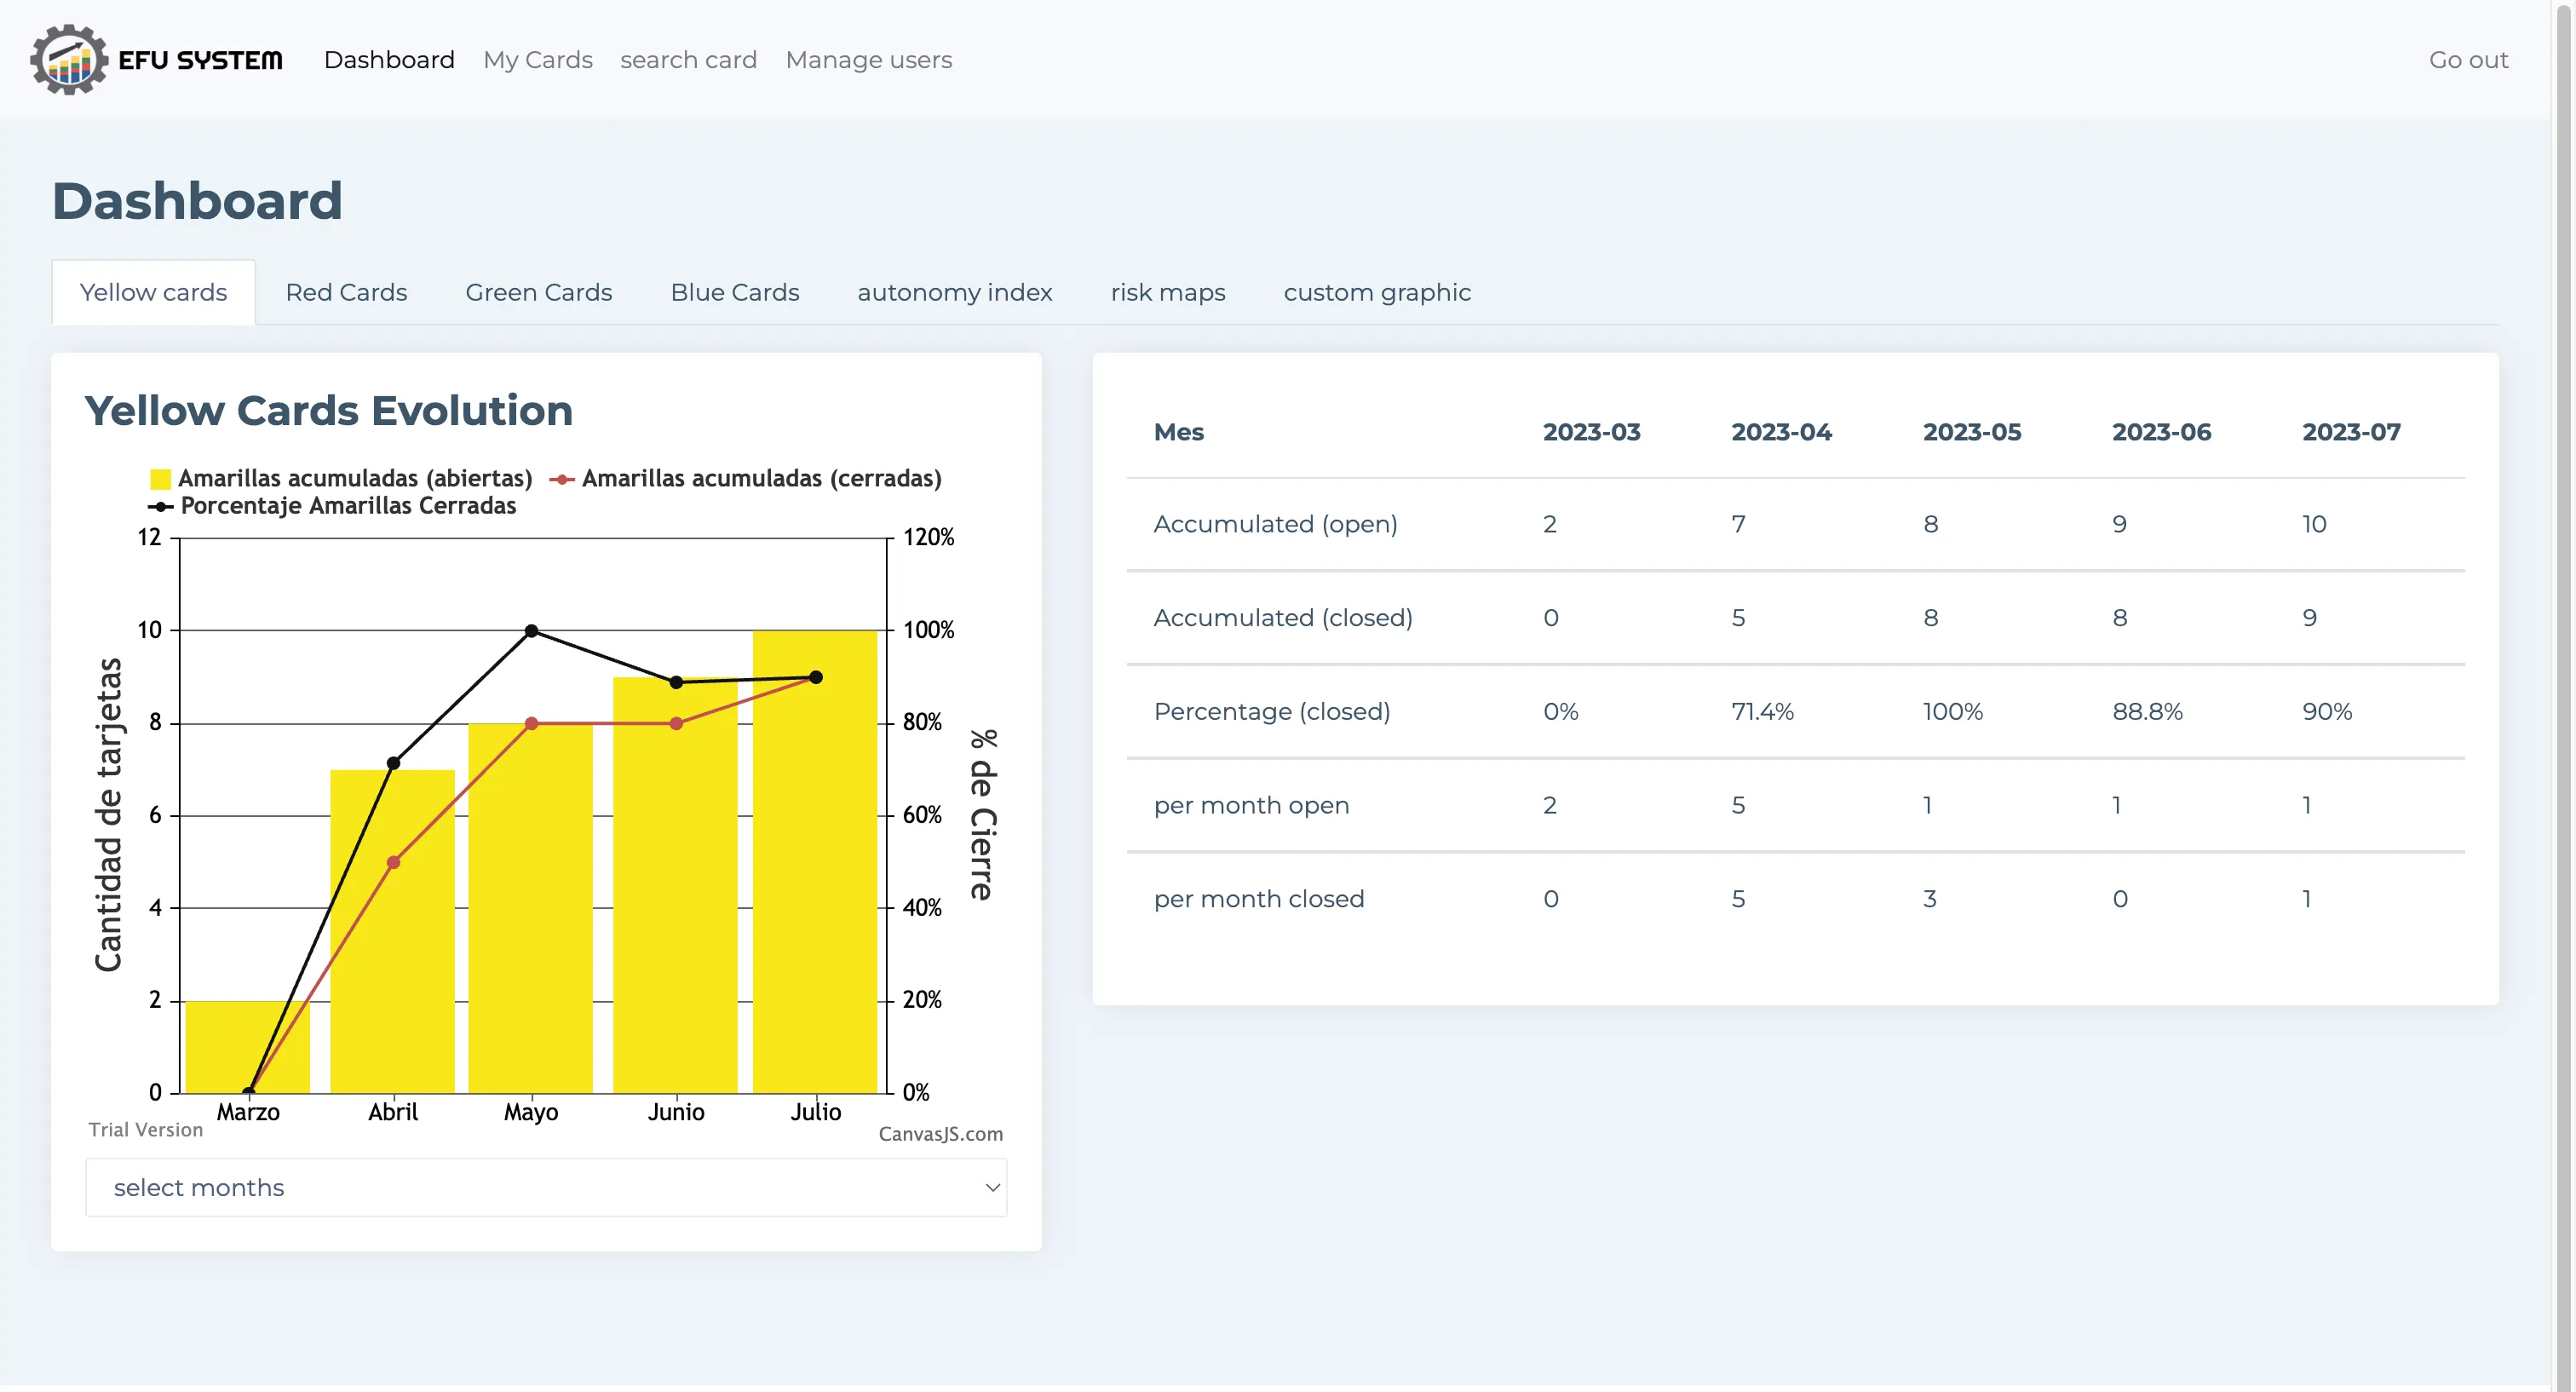Click the EFU SYSTEM brand text
2576x1392 pixels.
click(200, 60)
